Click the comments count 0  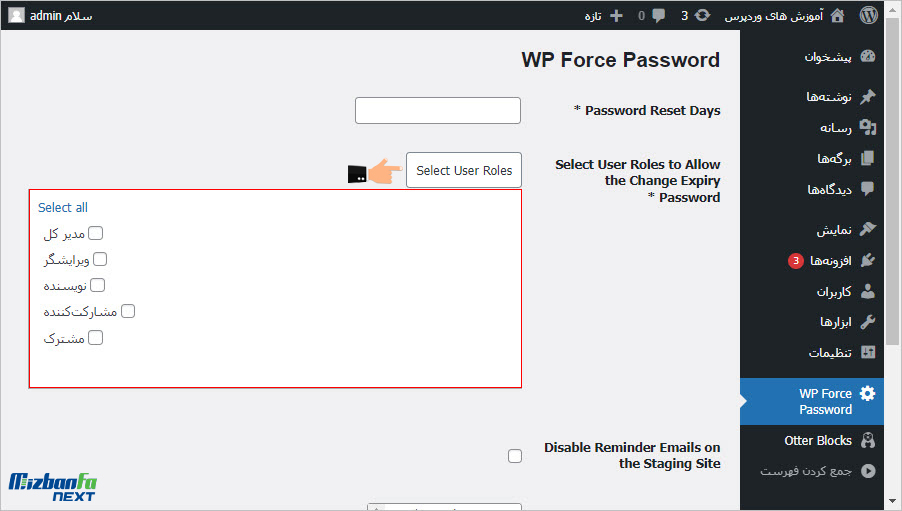point(641,16)
